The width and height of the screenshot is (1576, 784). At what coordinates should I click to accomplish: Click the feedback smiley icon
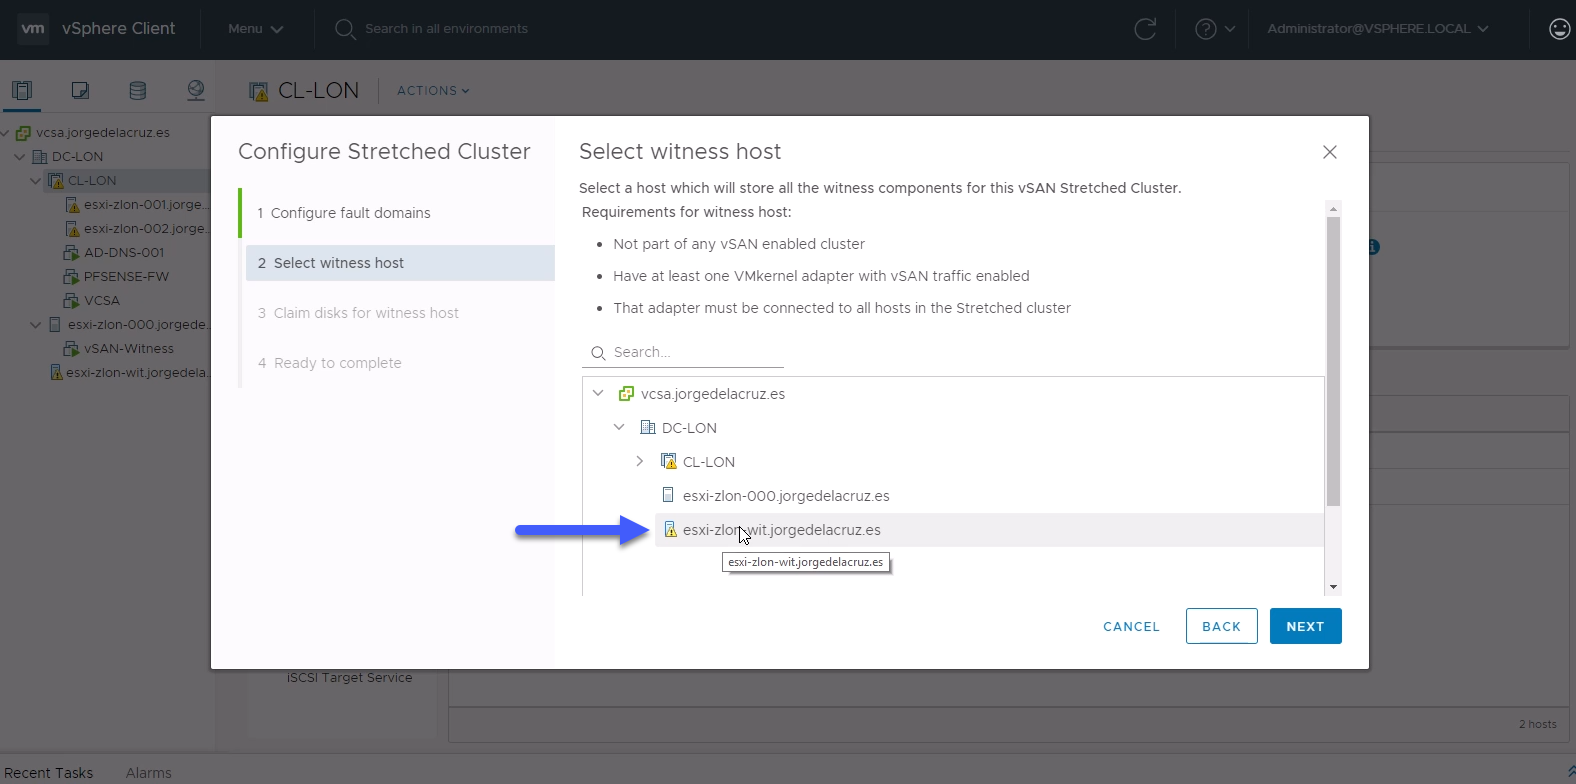1560,29
